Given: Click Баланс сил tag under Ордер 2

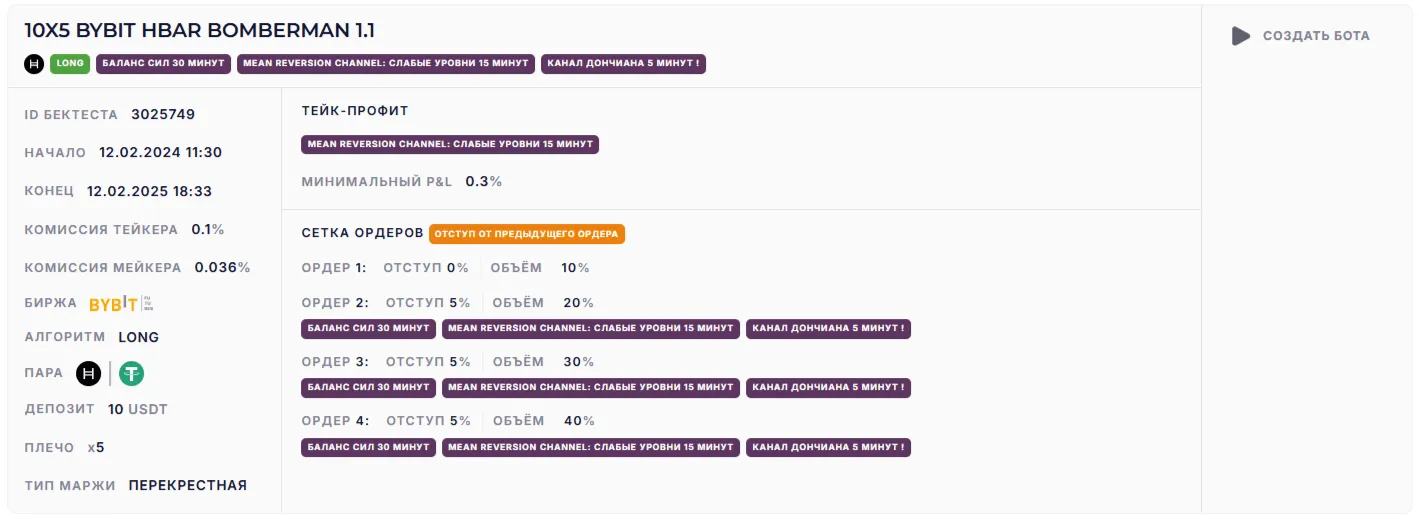Looking at the screenshot, I should tap(368, 328).
